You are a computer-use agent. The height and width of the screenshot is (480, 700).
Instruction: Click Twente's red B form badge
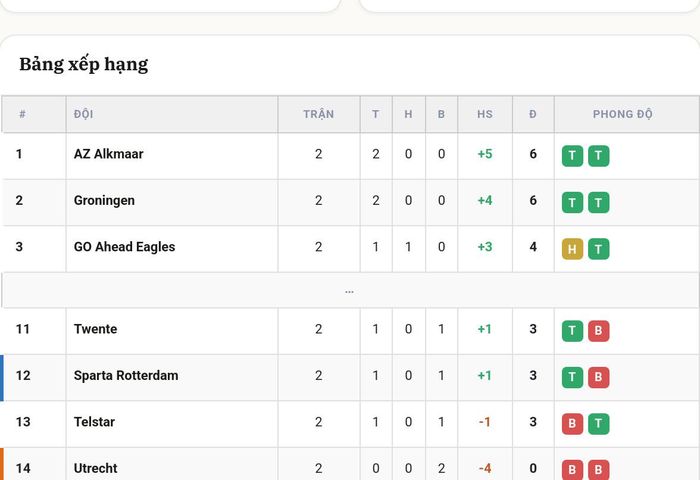click(x=598, y=331)
